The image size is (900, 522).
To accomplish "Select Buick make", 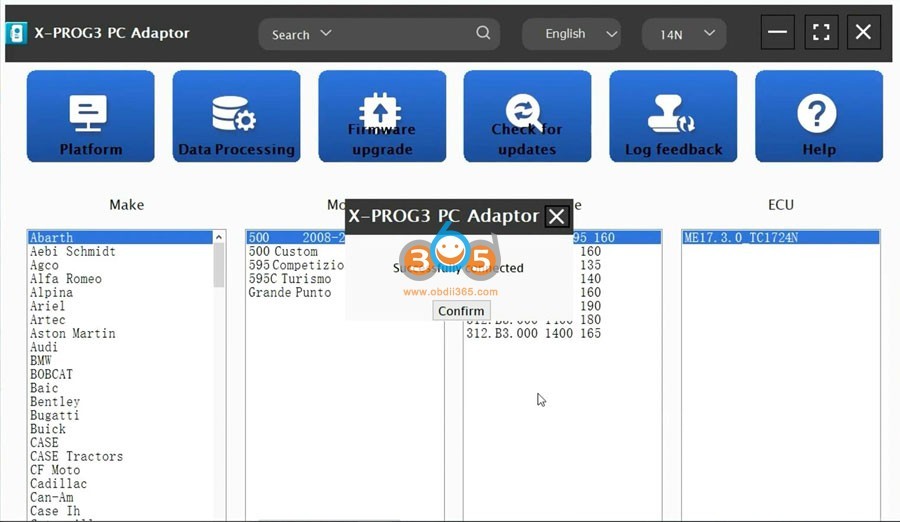I will [120, 429].
